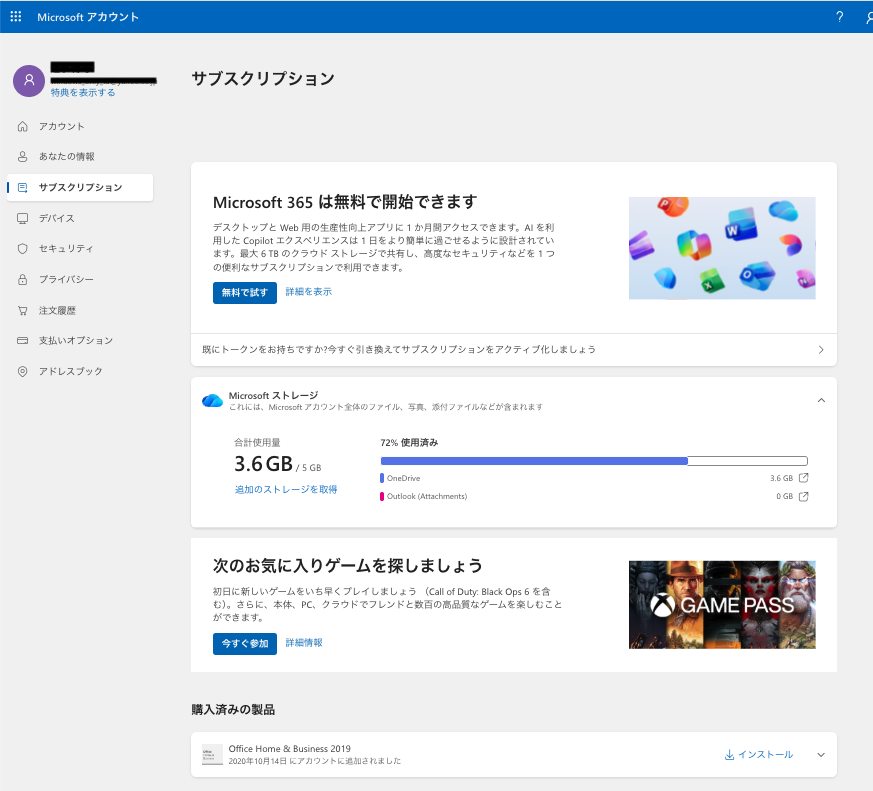Click the cart icon beside 注文履歴

click(x=22, y=311)
